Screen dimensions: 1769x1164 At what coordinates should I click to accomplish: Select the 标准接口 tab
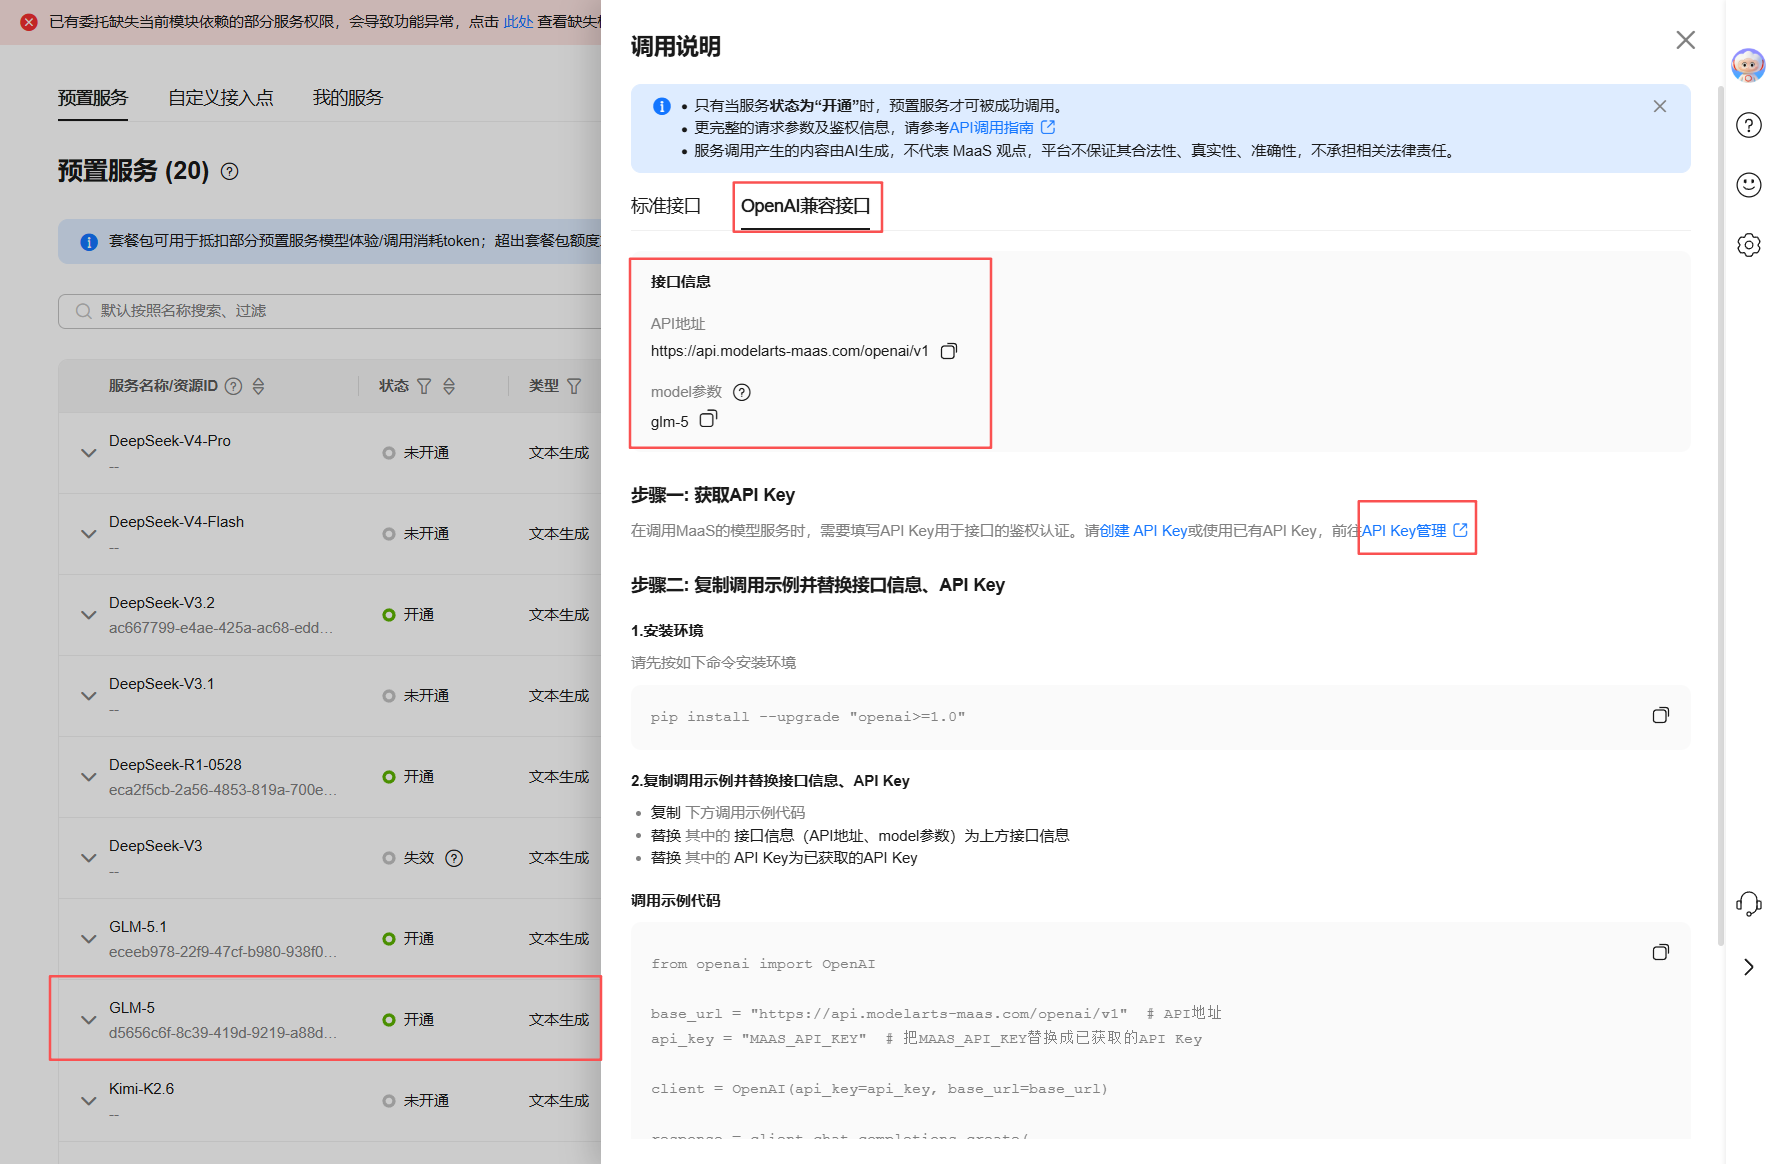point(666,206)
